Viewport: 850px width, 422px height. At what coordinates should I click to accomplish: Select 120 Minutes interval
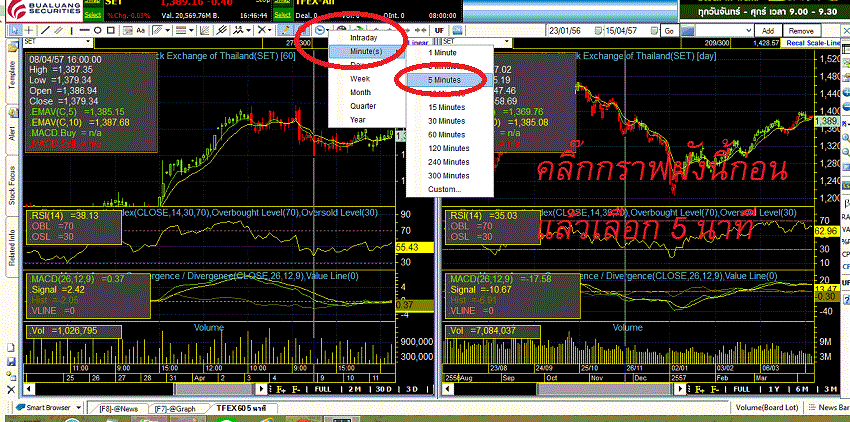(450, 148)
